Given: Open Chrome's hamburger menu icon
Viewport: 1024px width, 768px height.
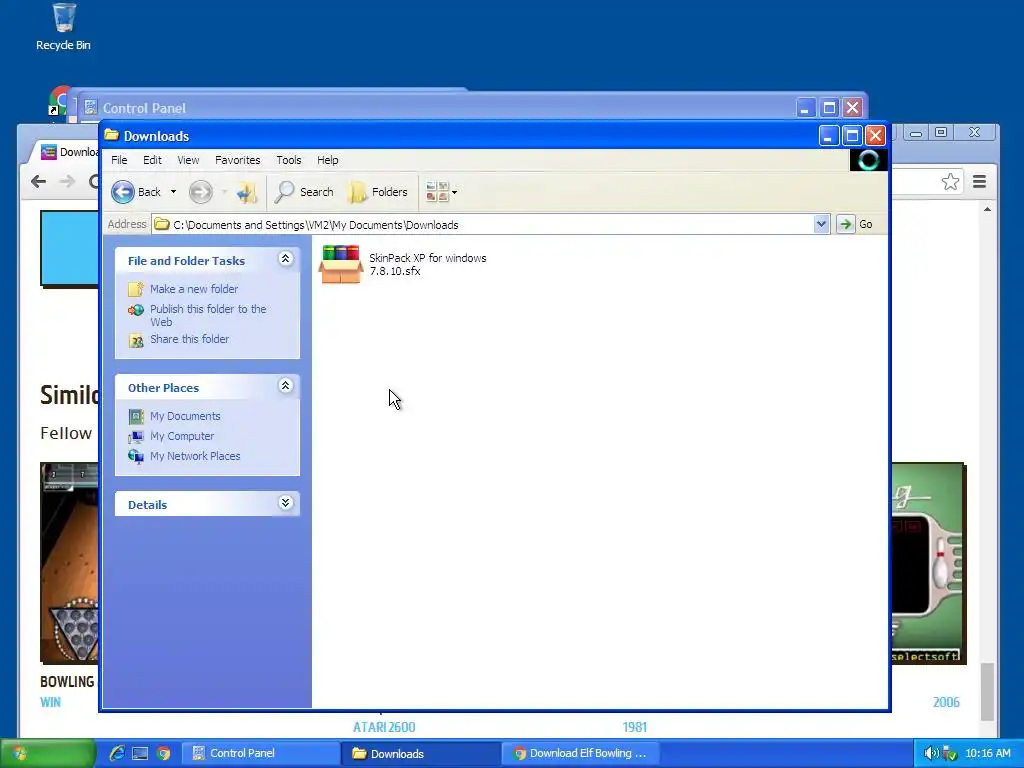Looking at the screenshot, I should [980, 182].
